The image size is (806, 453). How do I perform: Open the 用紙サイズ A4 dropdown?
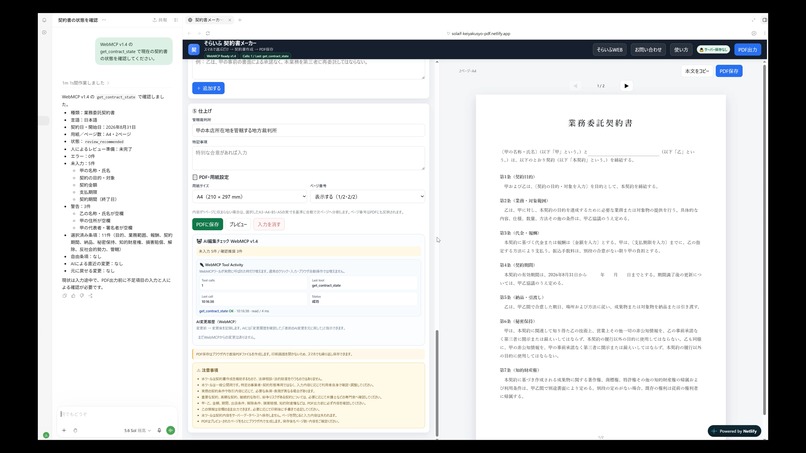(x=250, y=196)
